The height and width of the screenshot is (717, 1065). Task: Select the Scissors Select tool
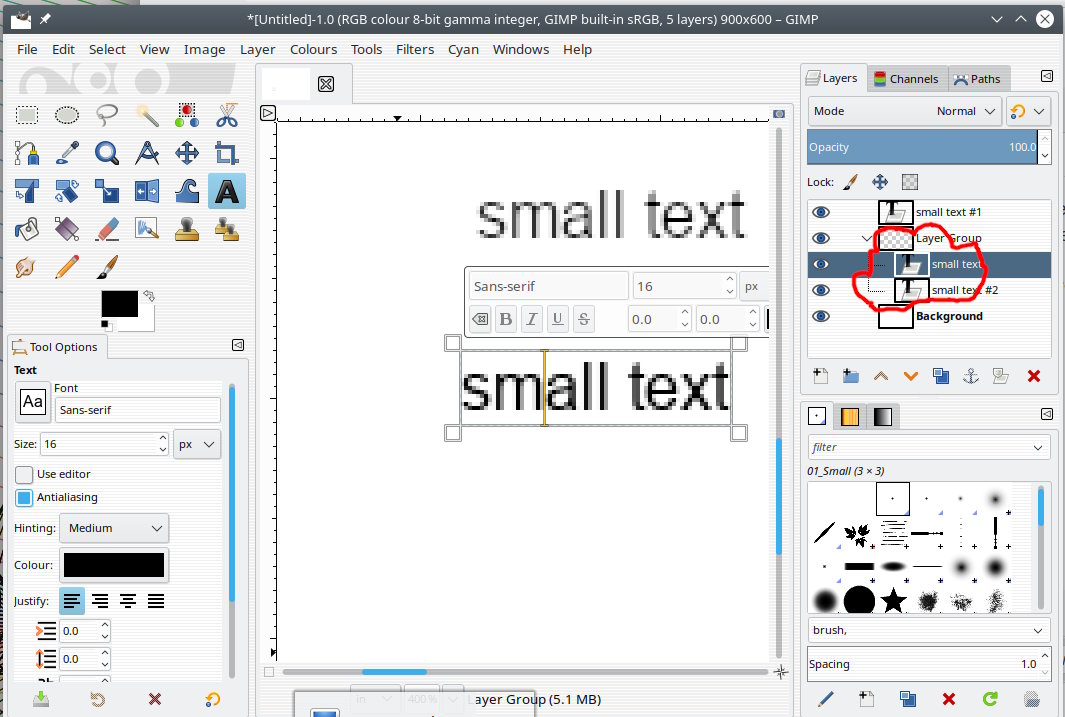click(x=227, y=115)
